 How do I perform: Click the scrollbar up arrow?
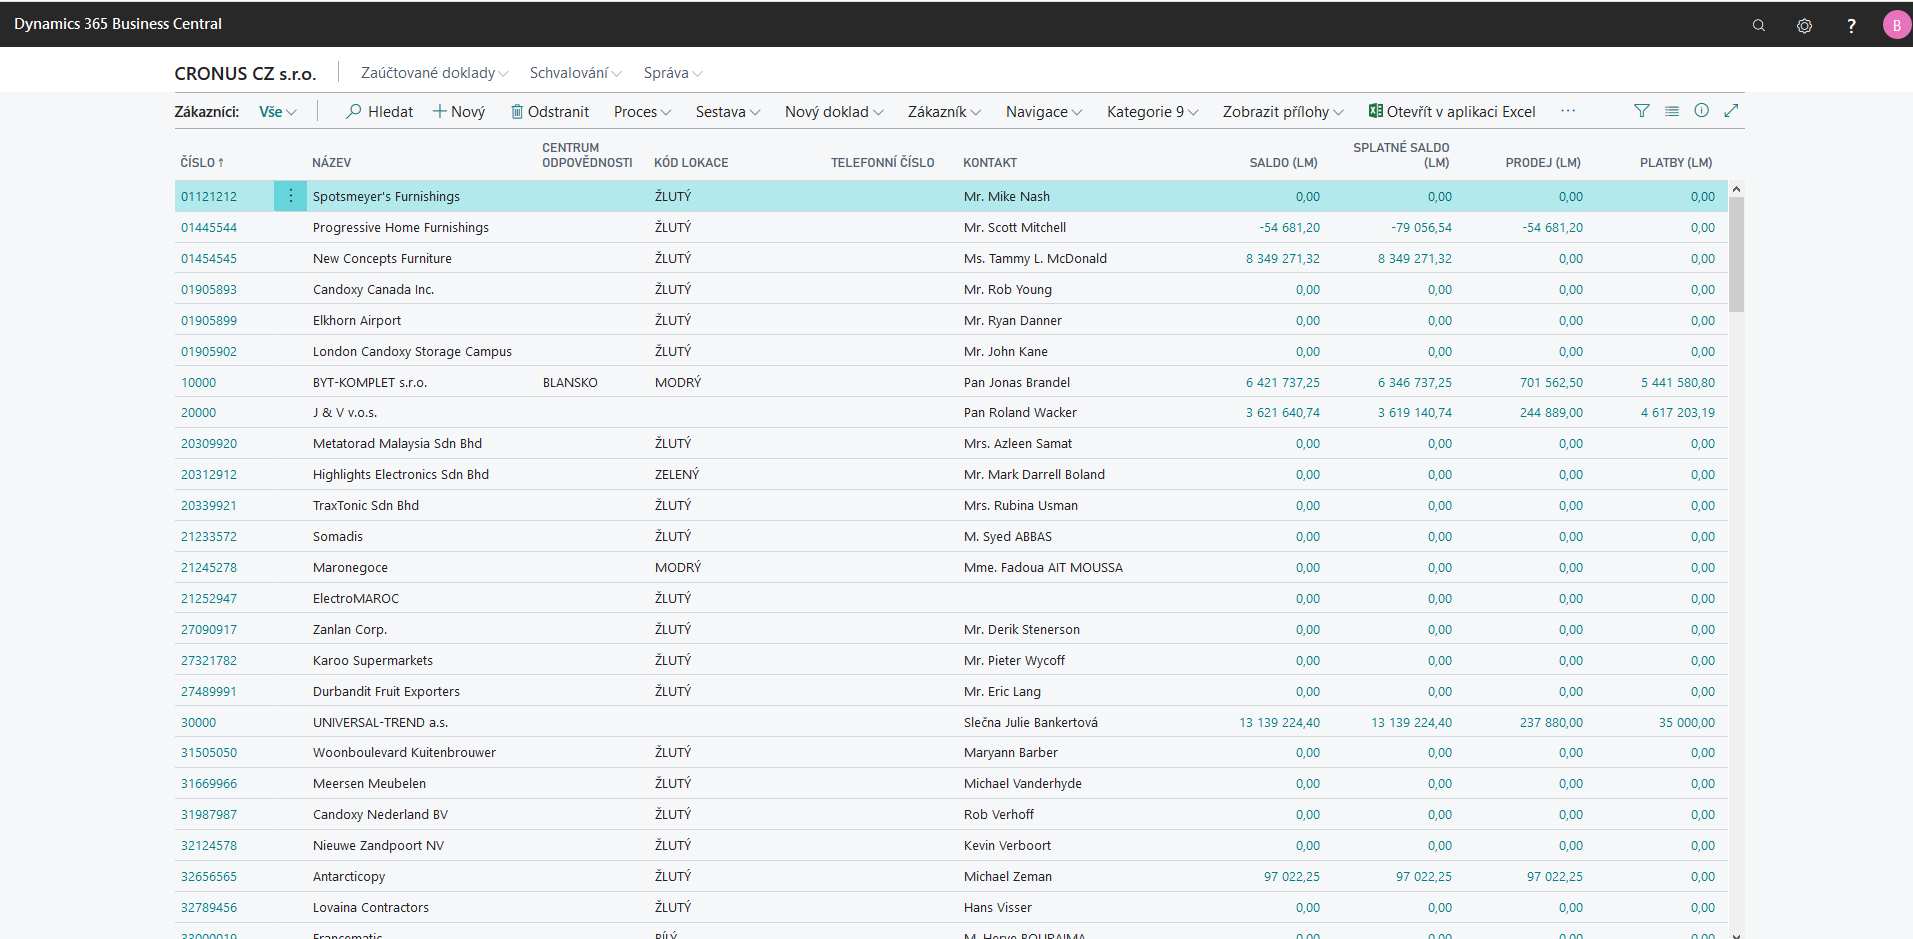(x=1736, y=189)
